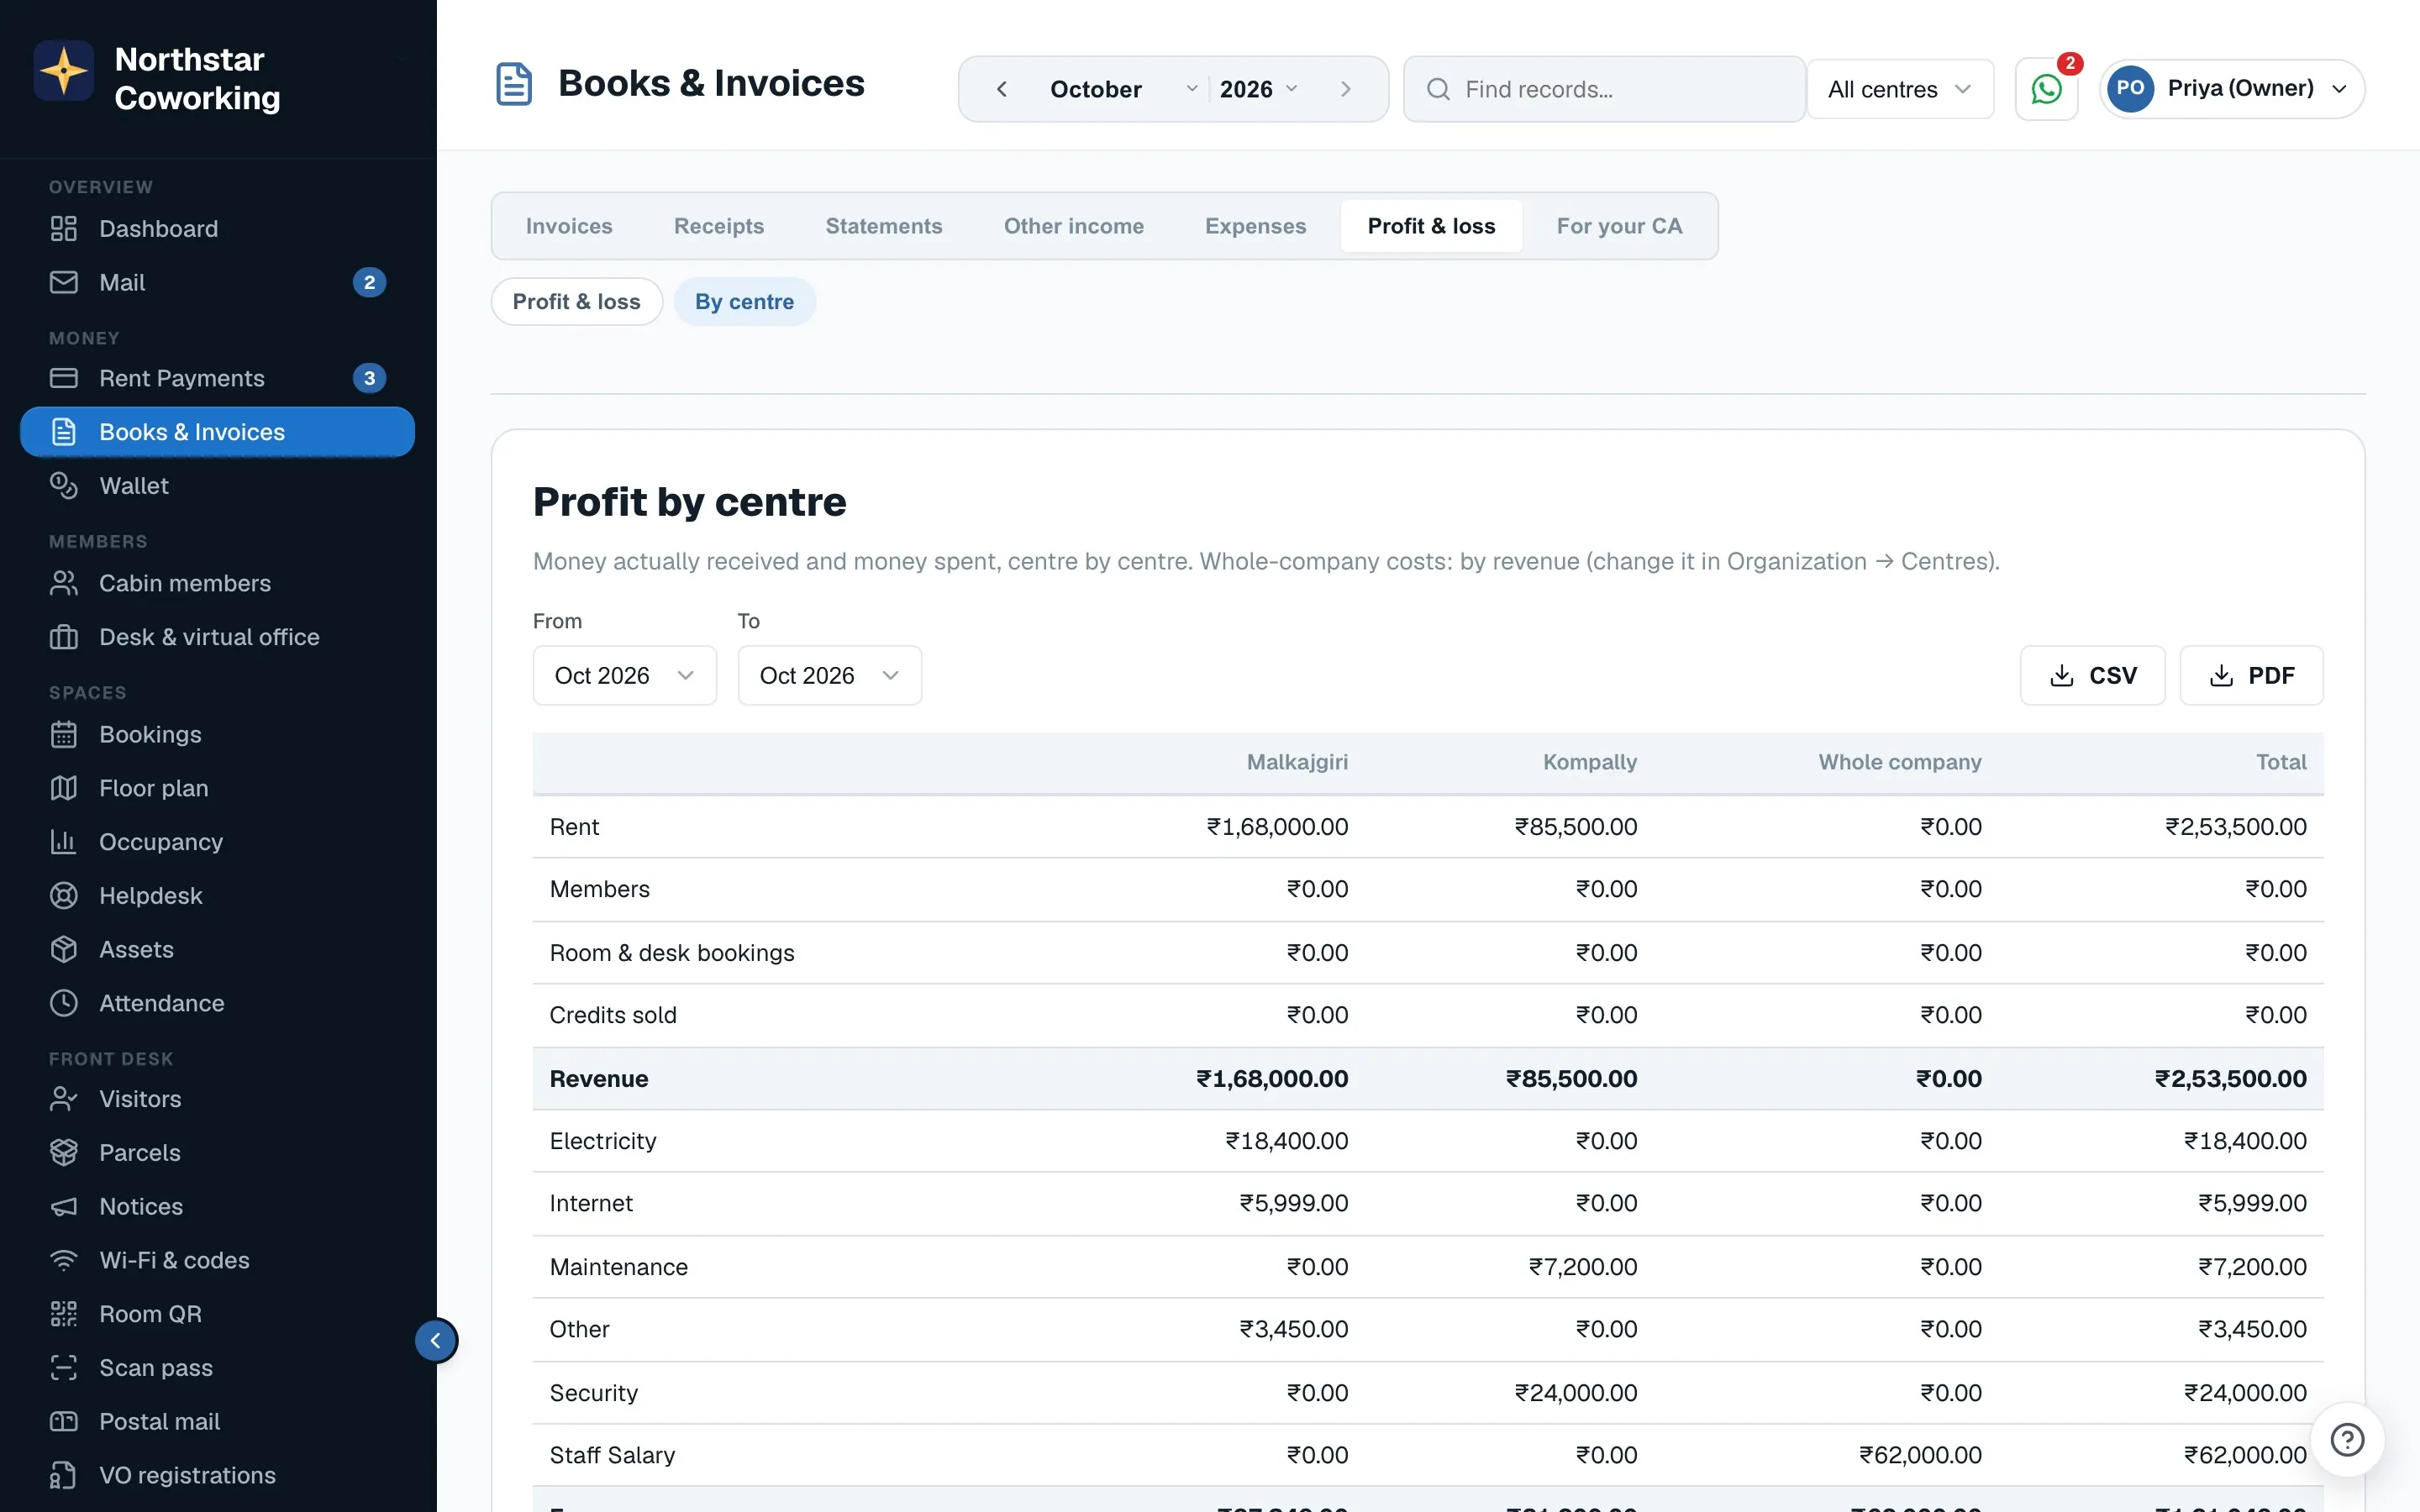The width and height of the screenshot is (2420, 1512).
Task: Switch to the Statements tab
Action: tap(884, 226)
